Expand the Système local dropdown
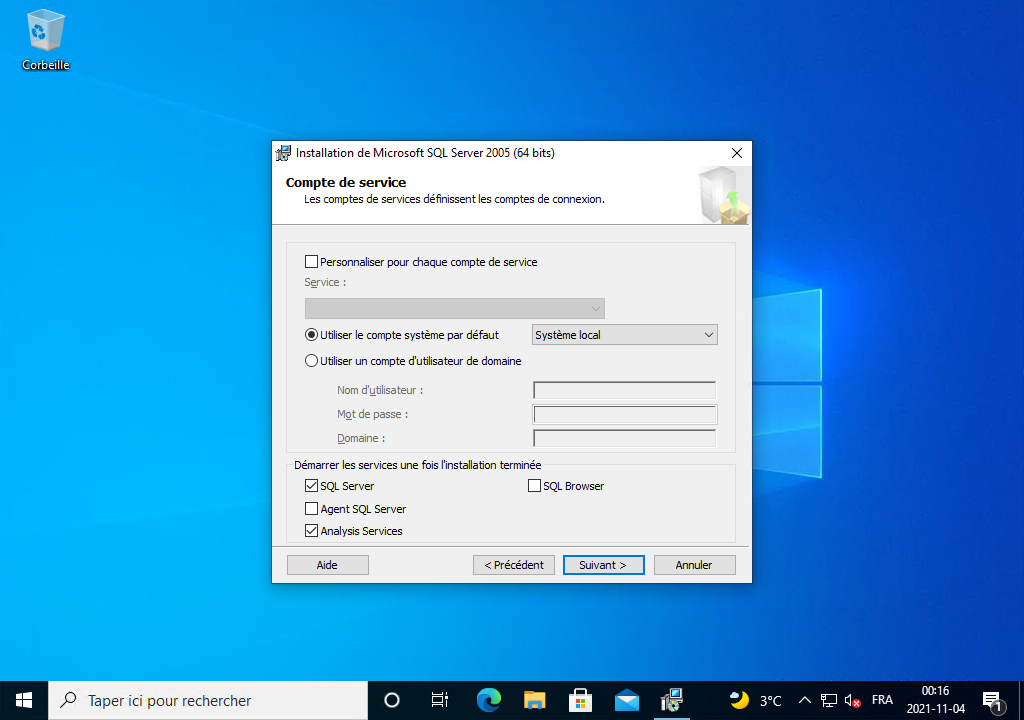 (x=625, y=335)
